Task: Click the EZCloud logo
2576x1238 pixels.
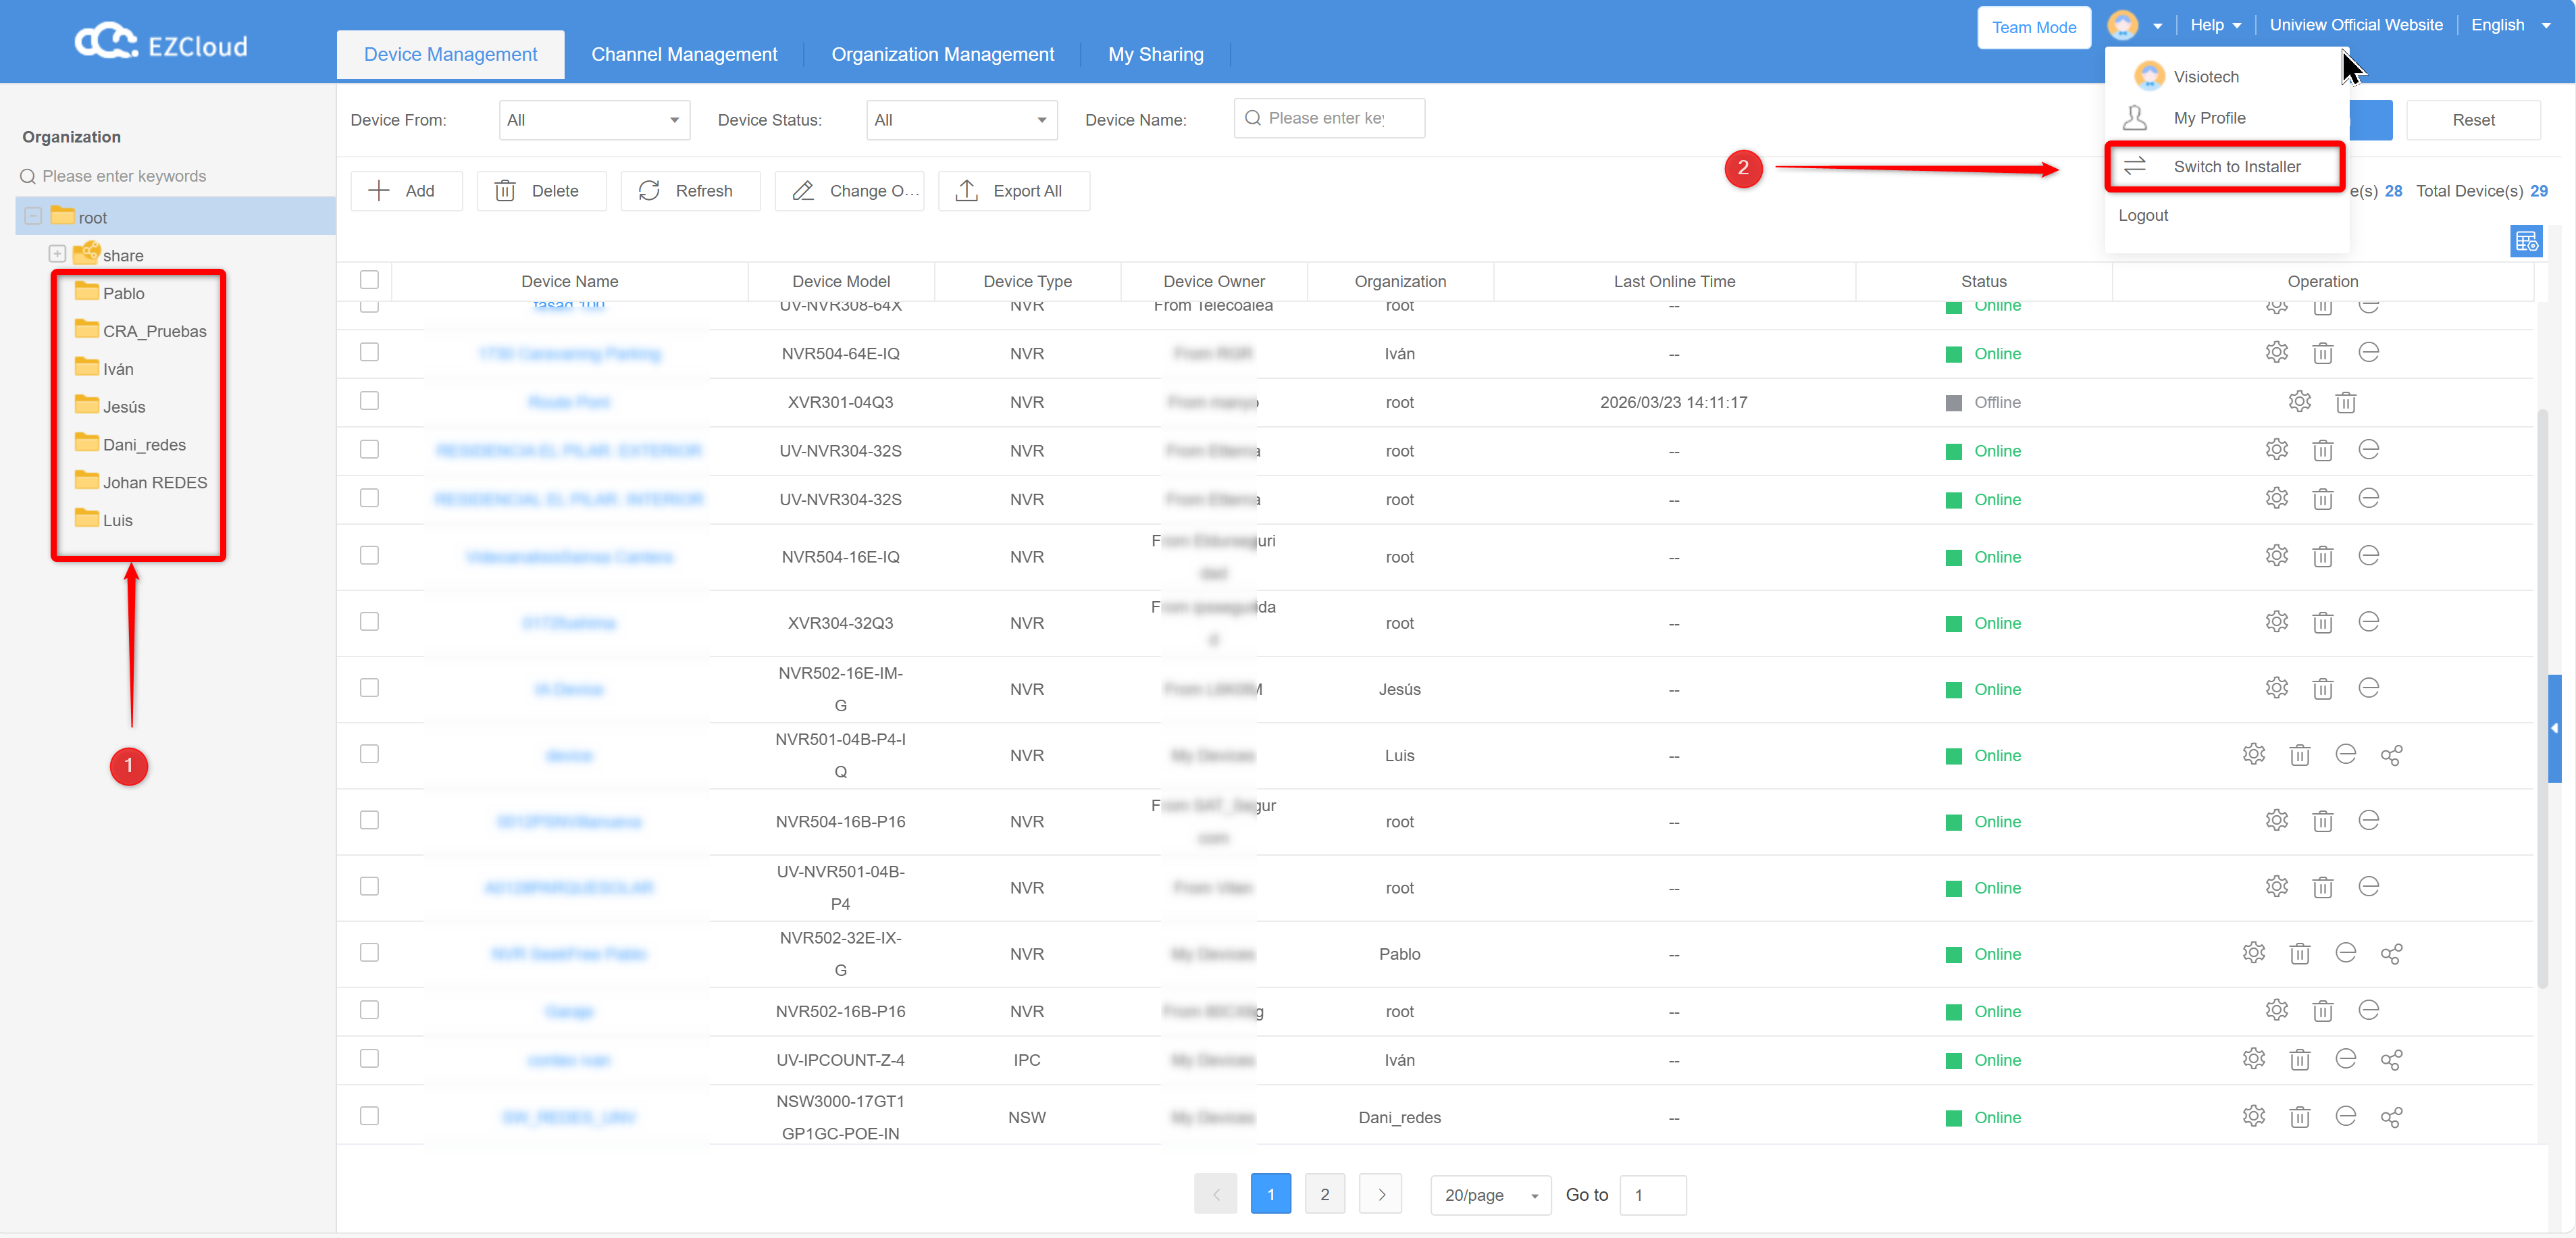Action: click(161, 43)
